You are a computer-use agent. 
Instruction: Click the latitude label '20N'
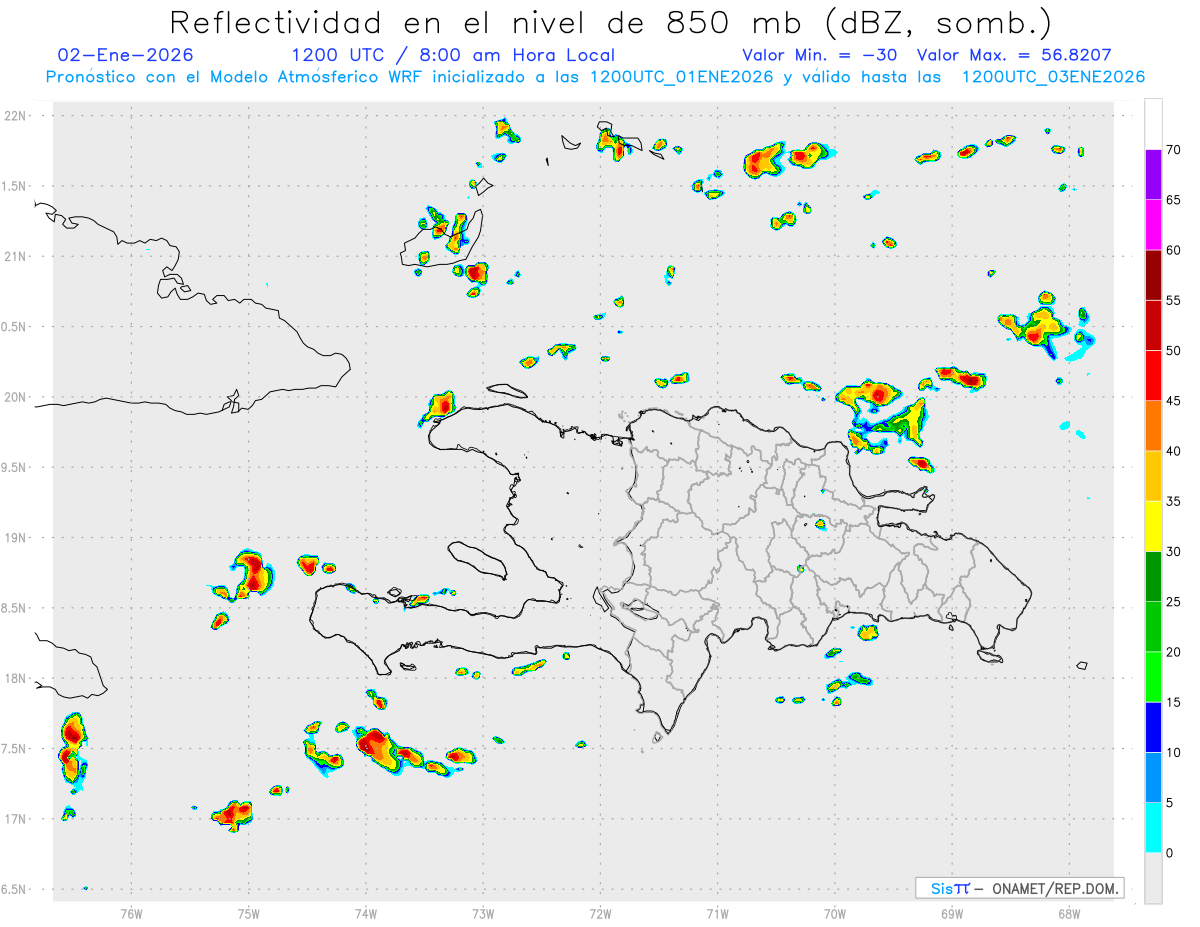(17, 397)
